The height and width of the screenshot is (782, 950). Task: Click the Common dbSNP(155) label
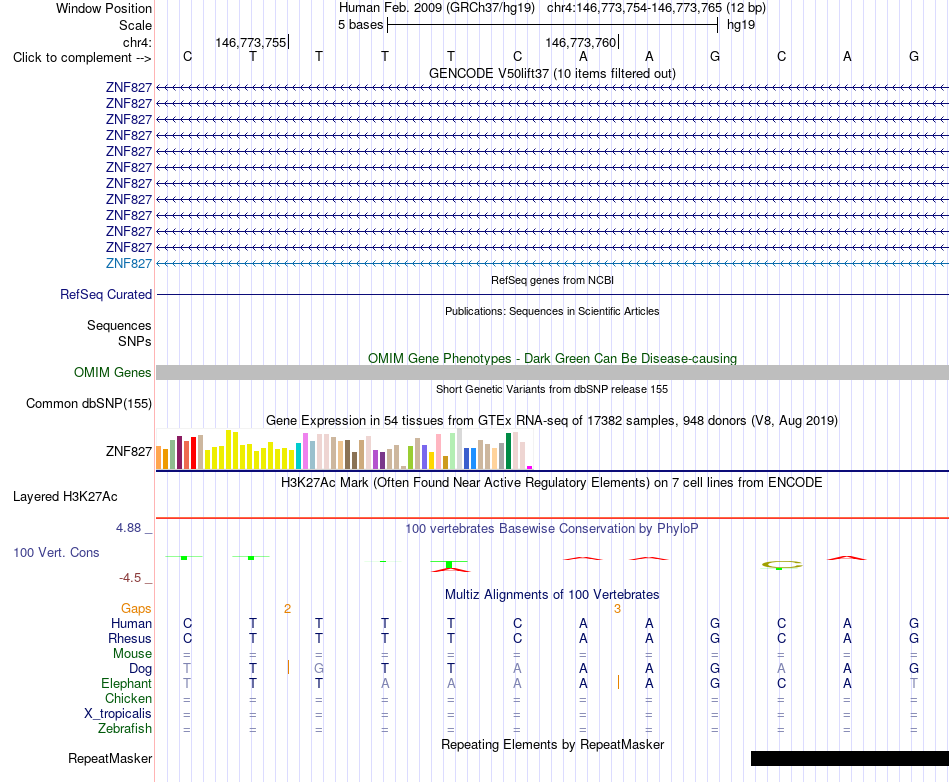(88, 403)
